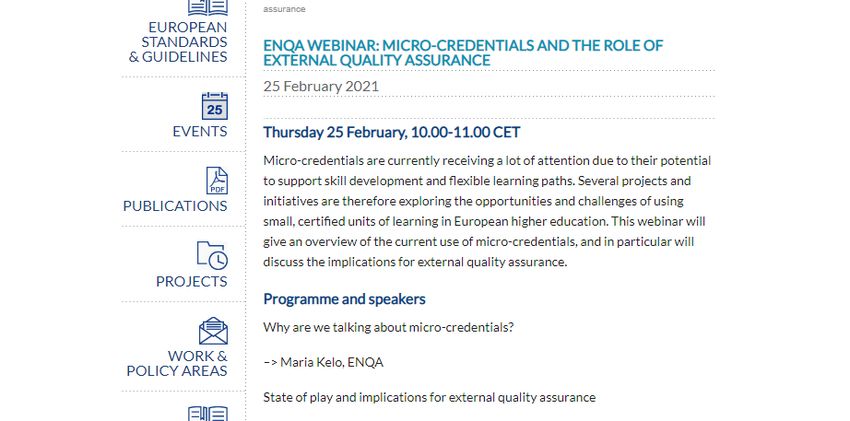This screenshot has width=850, height=421.
Task: Click 'Why are we talking about micro-credentials?' line
Action: (388, 328)
